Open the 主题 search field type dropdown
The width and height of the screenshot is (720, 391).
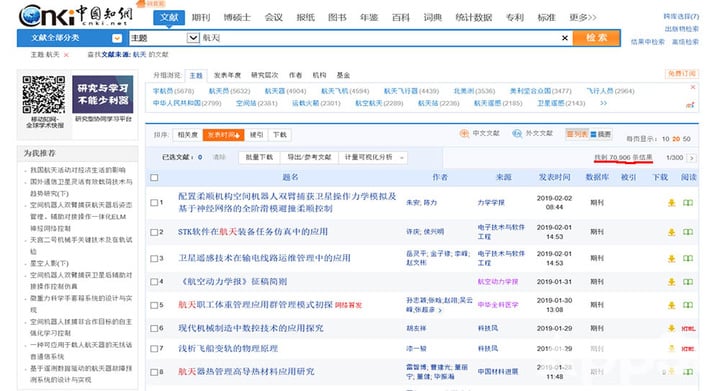193,38
